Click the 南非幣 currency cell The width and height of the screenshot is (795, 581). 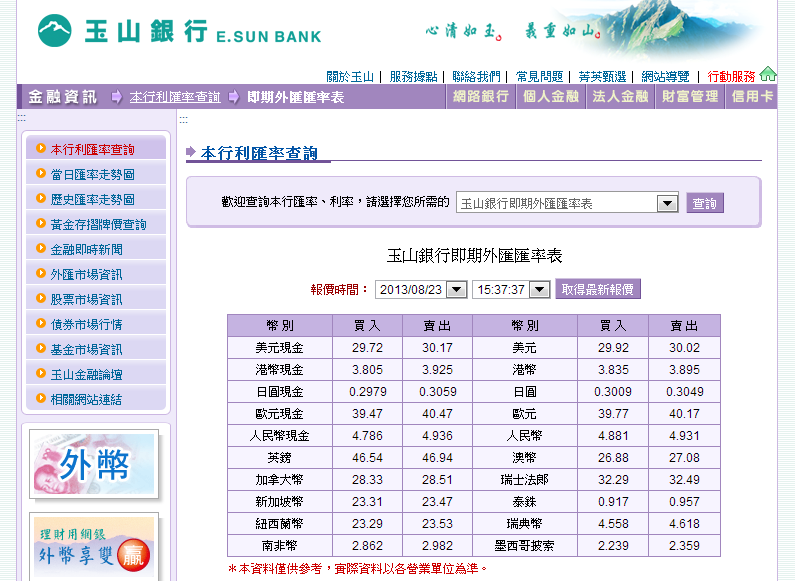(279, 546)
